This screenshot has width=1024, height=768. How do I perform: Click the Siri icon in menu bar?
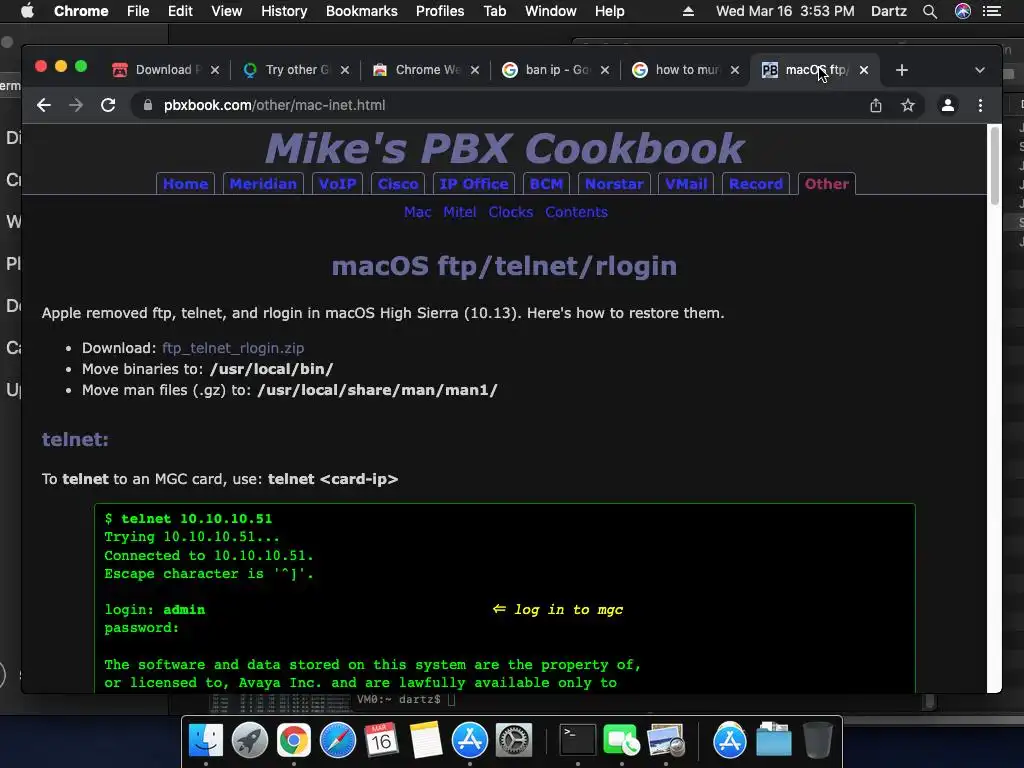[x=963, y=11]
